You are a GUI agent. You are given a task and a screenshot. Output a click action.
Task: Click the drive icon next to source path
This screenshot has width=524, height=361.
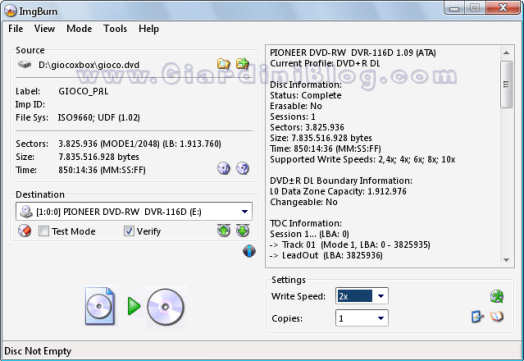click(x=24, y=64)
